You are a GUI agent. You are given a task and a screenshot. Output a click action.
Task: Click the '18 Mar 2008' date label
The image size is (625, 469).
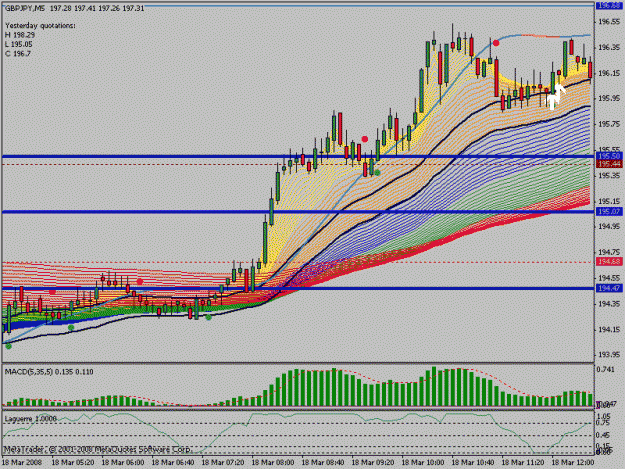click(21, 462)
